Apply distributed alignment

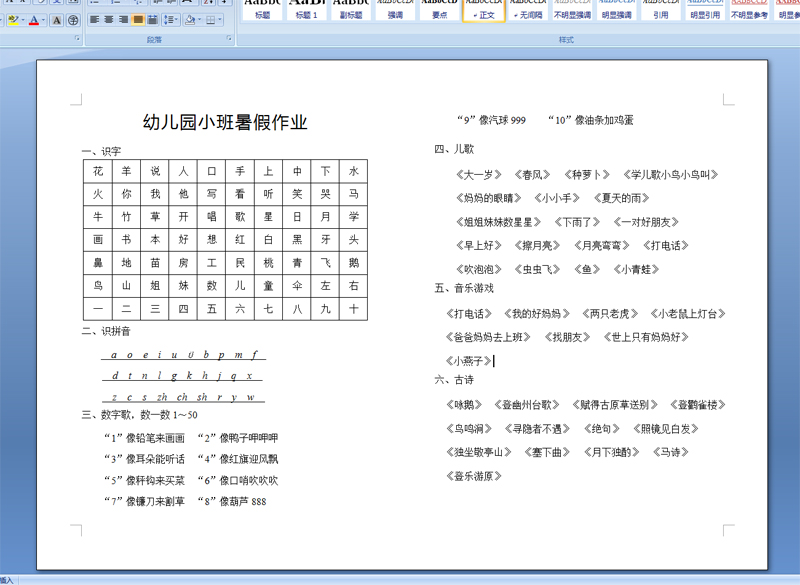tap(152, 20)
